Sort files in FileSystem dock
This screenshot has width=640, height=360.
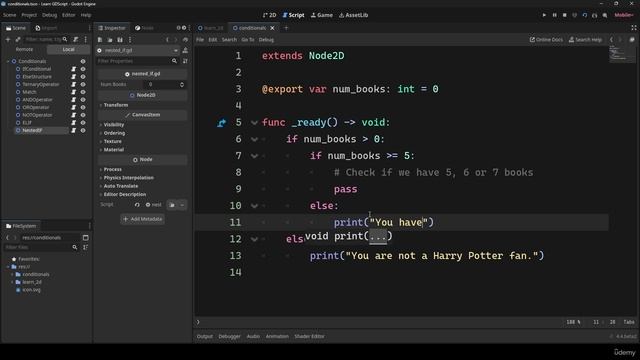pos(85,247)
